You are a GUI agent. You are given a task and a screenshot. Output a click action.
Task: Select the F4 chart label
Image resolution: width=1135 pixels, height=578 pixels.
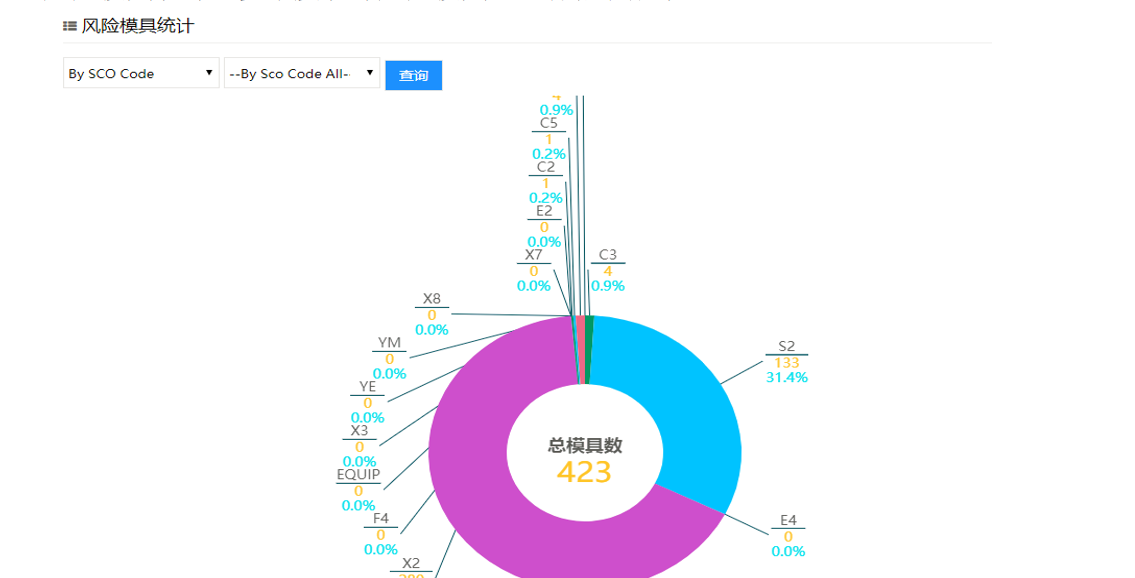pos(380,534)
